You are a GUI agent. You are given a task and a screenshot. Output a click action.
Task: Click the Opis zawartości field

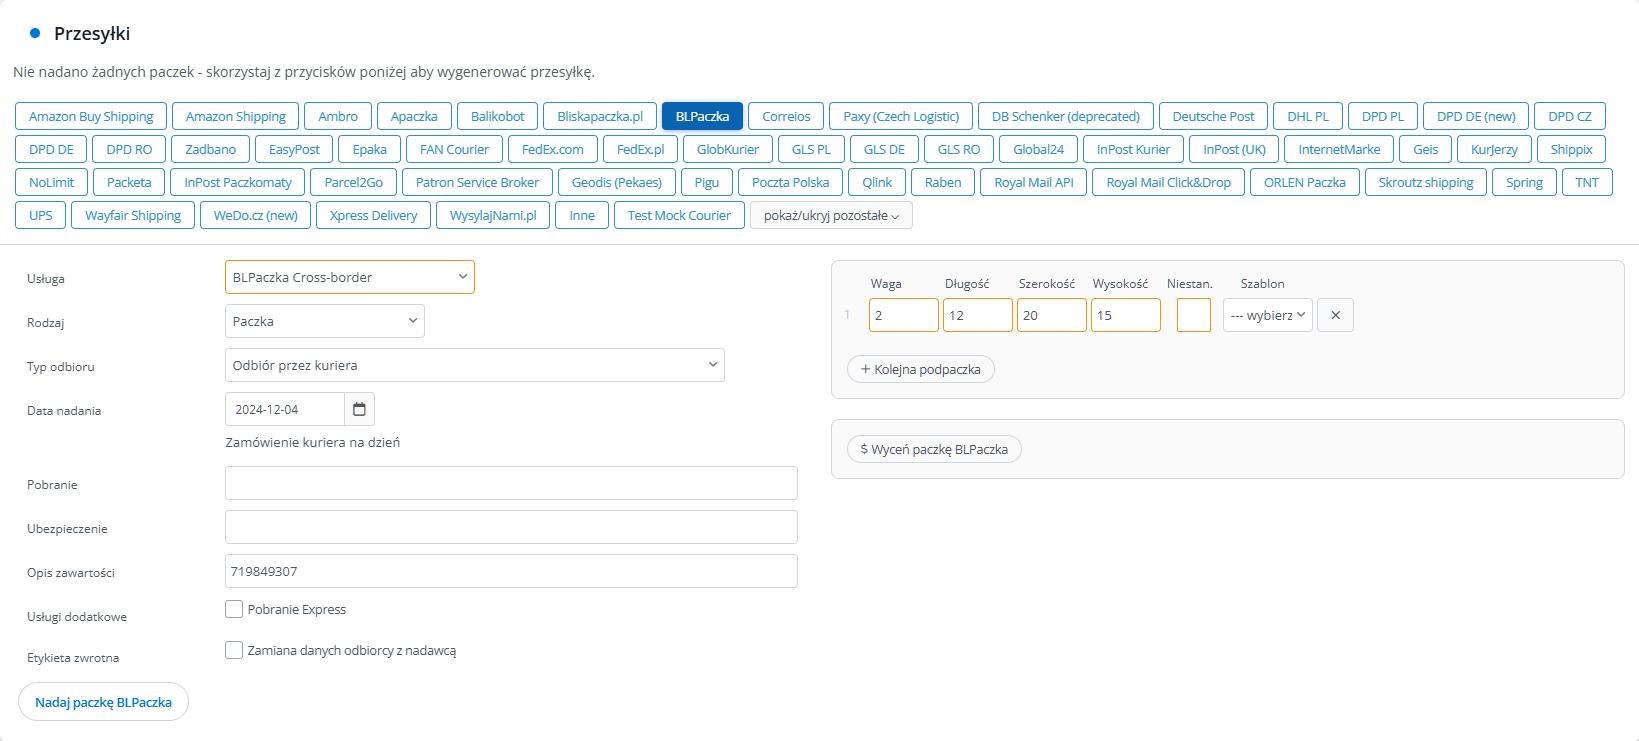tap(511, 571)
